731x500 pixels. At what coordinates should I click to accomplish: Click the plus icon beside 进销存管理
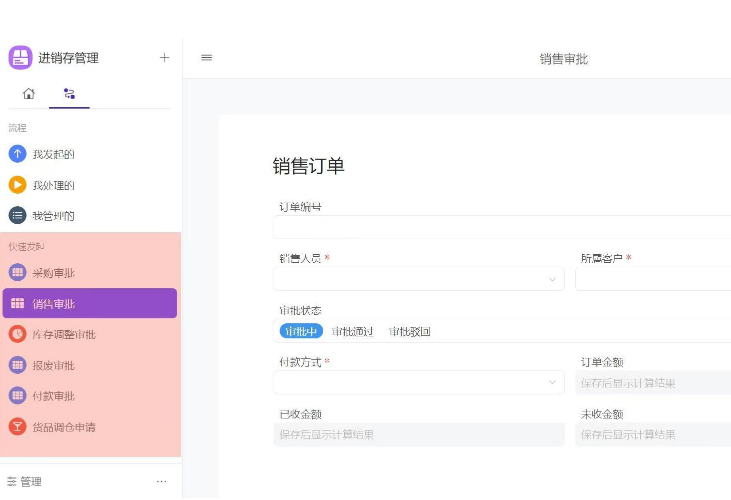(164, 58)
